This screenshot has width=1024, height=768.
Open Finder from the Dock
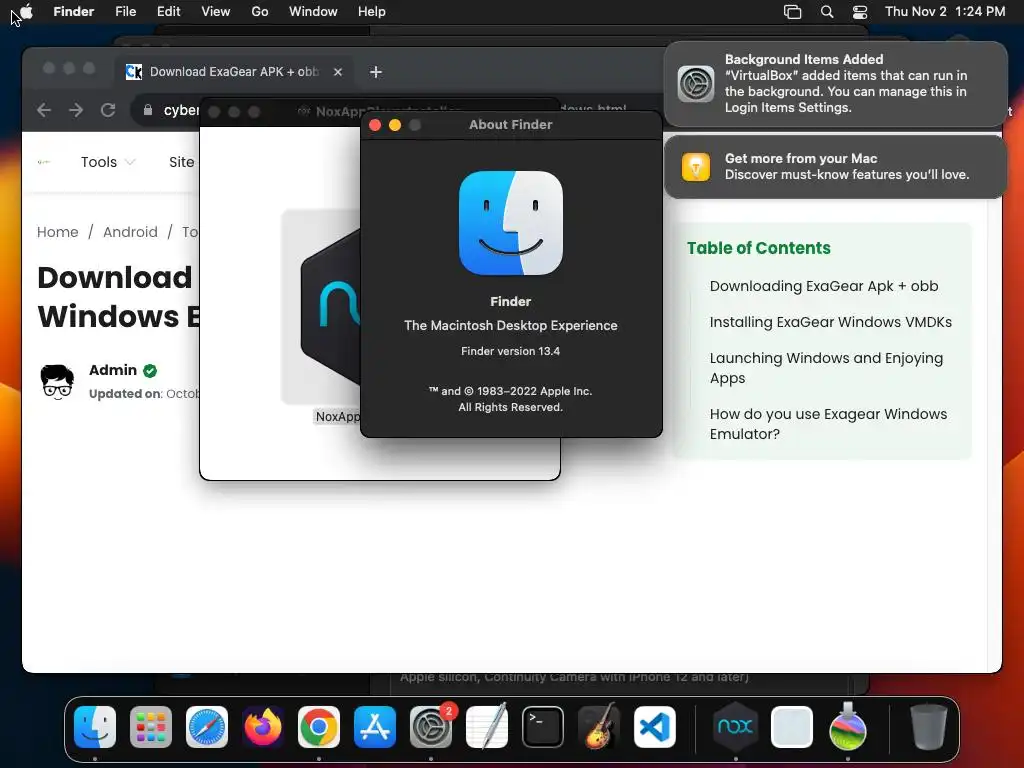(x=95, y=727)
